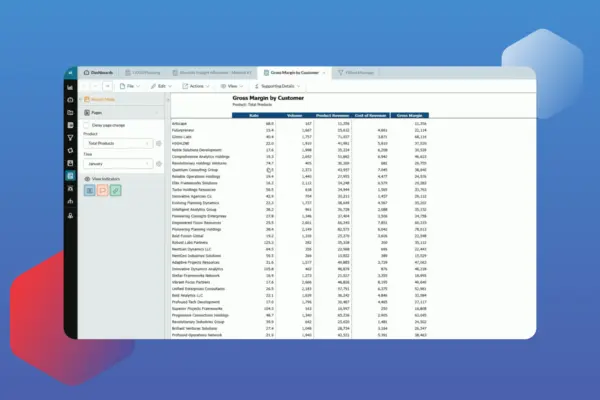This screenshot has width=600, height=400.
Task: Click the Report Mode label
Action: (103, 100)
